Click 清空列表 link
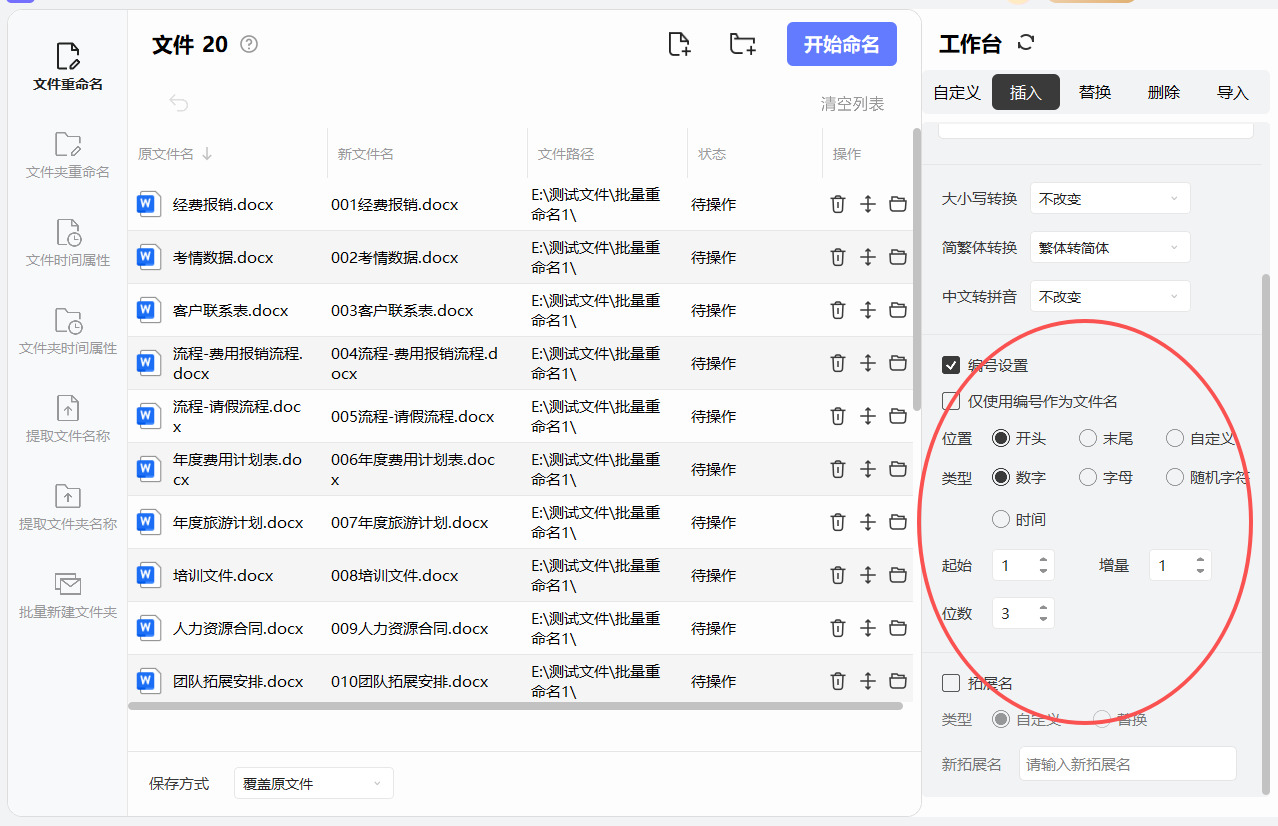This screenshot has width=1278, height=826. (x=852, y=104)
